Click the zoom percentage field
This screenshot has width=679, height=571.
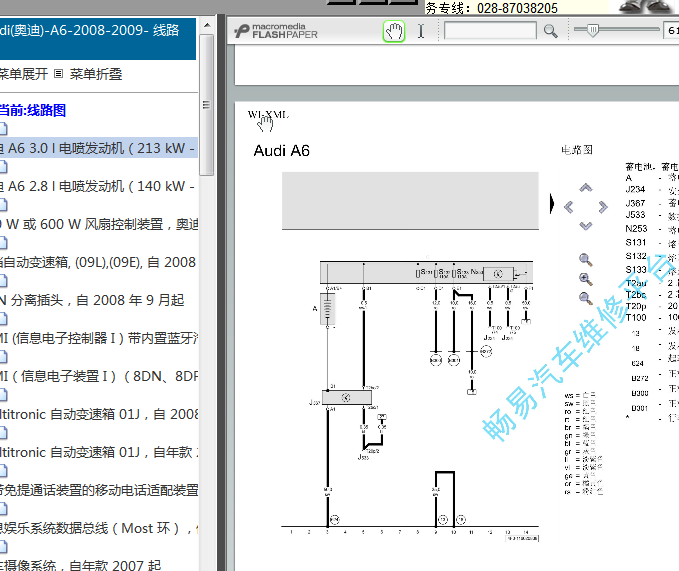[671, 30]
